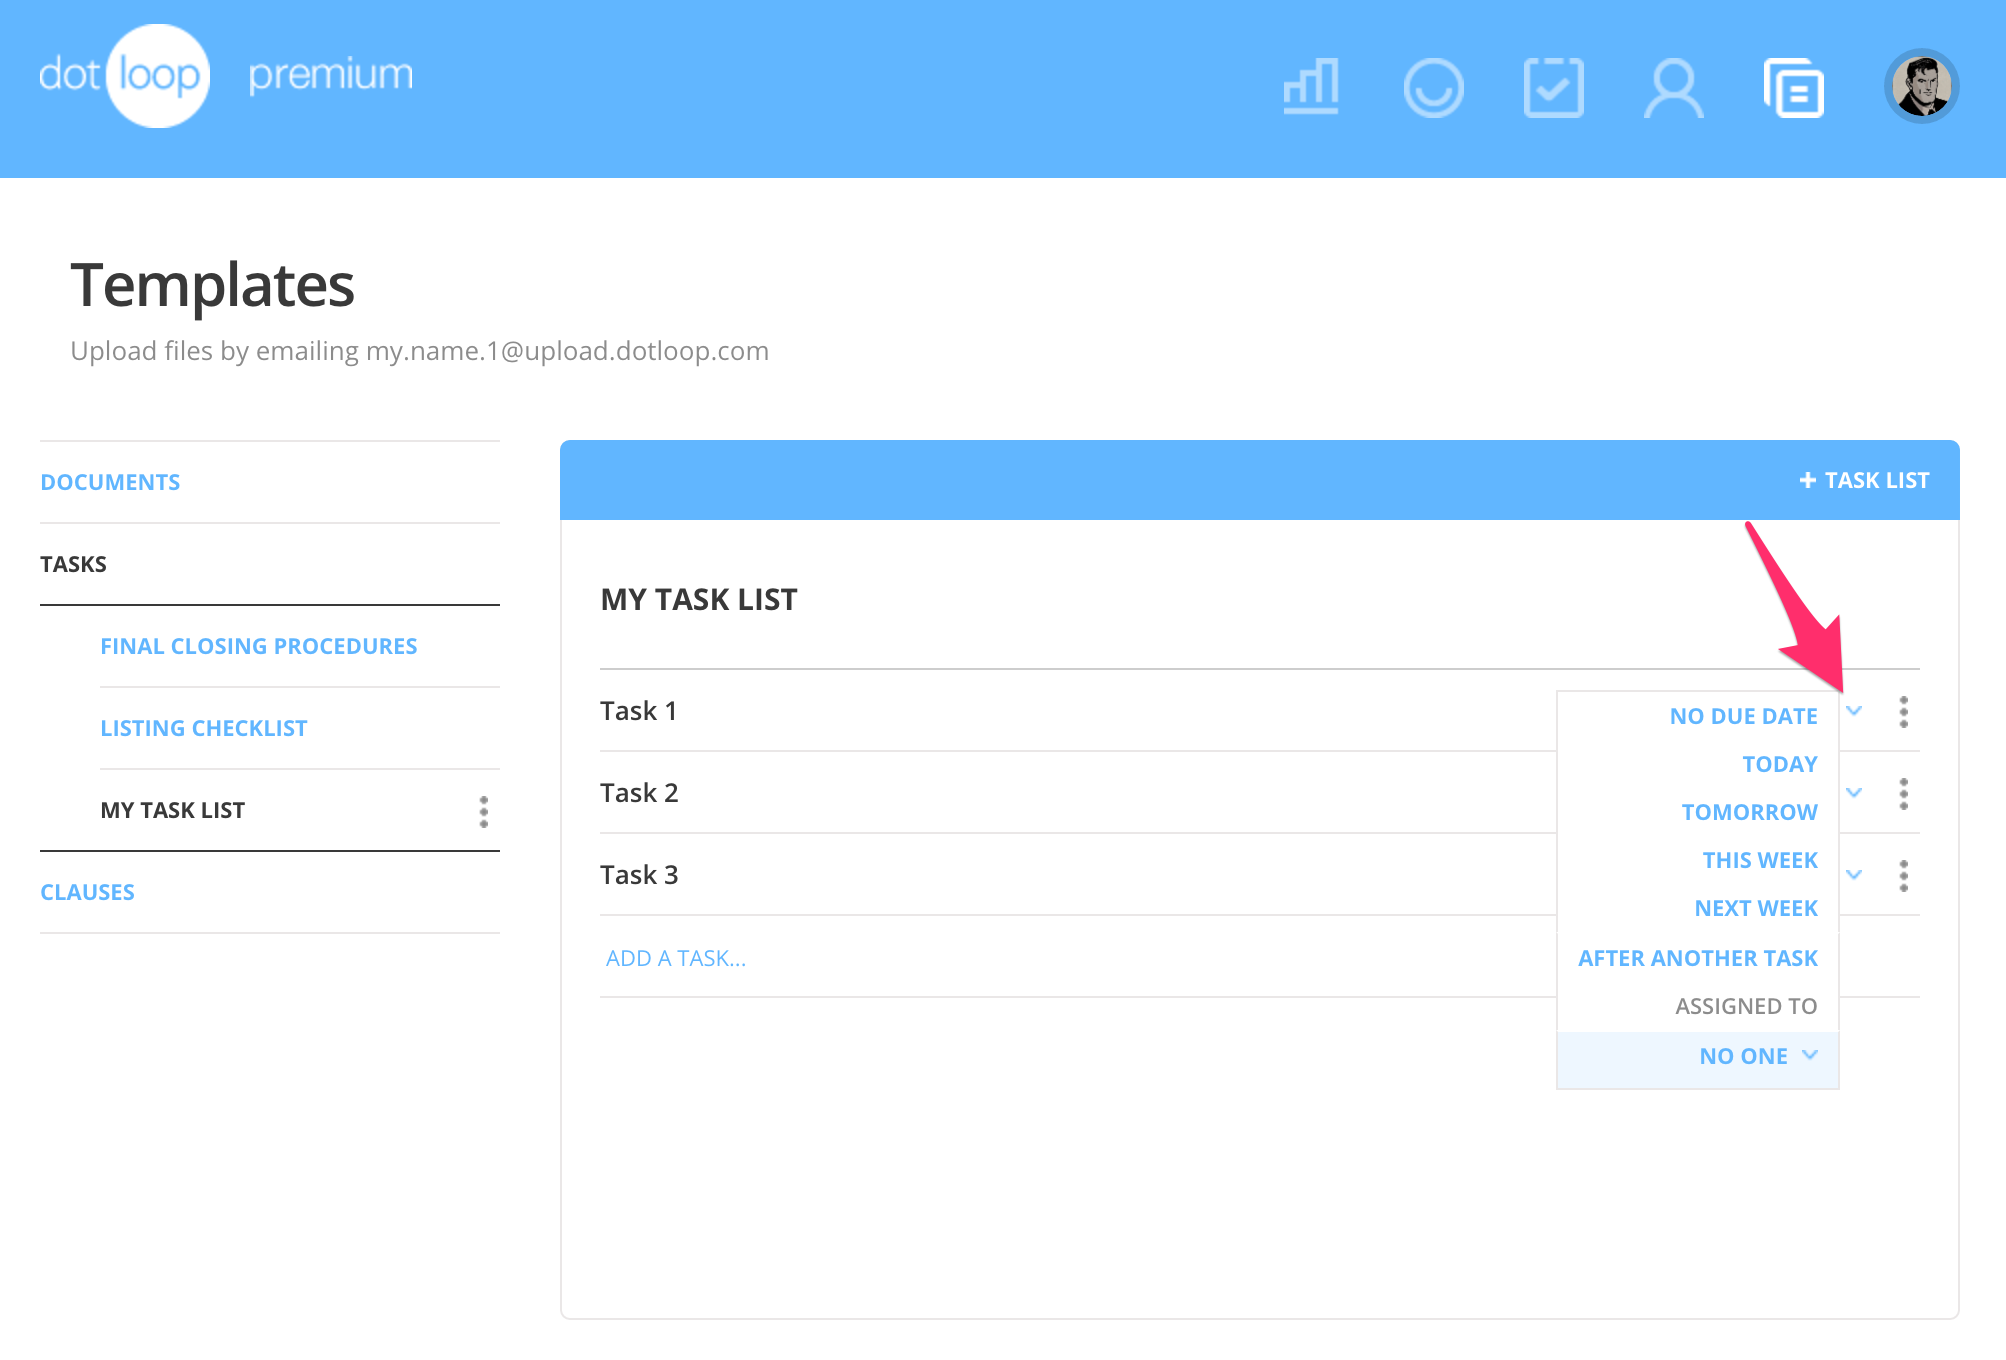
Task: Choose After Another Task option
Action: click(x=1697, y=958)
